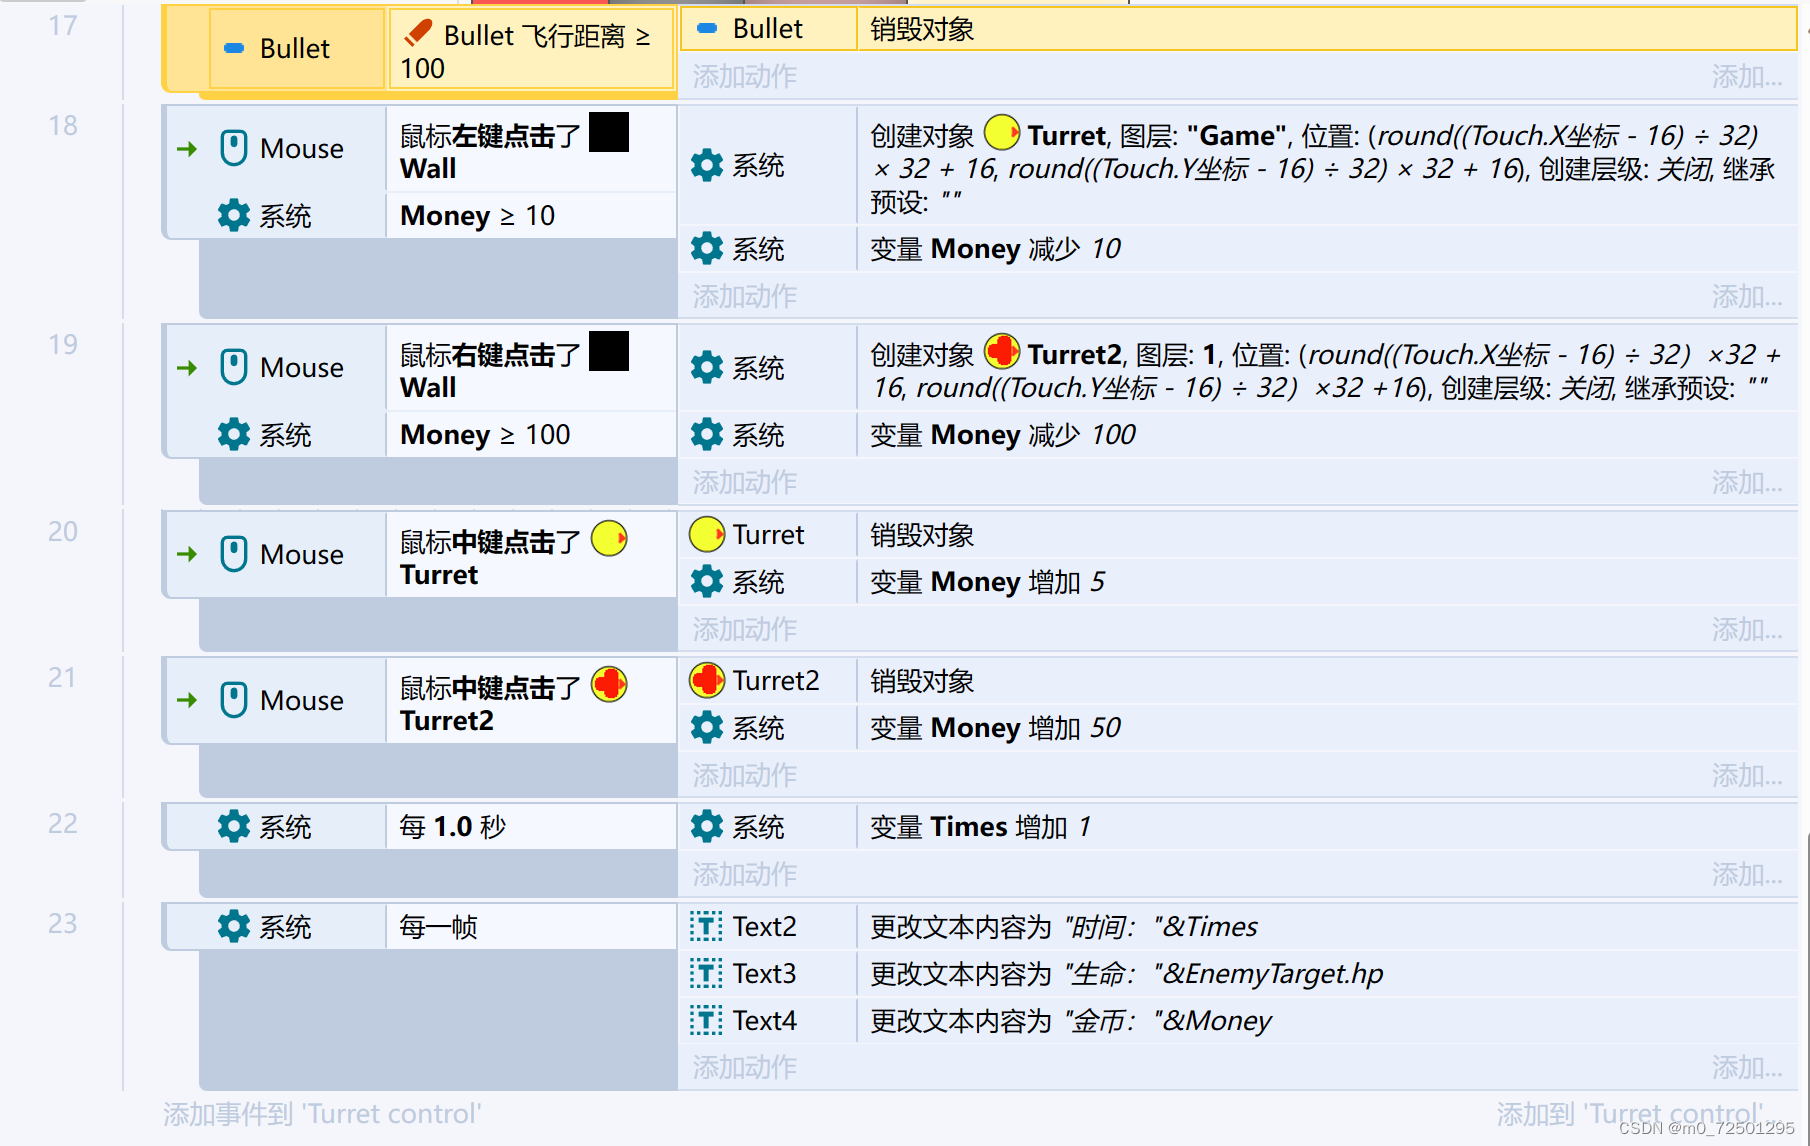The height and width of the screenshot is (1146, 1810).
Task: Click the Text3 object icon
Action: (705, 973)
